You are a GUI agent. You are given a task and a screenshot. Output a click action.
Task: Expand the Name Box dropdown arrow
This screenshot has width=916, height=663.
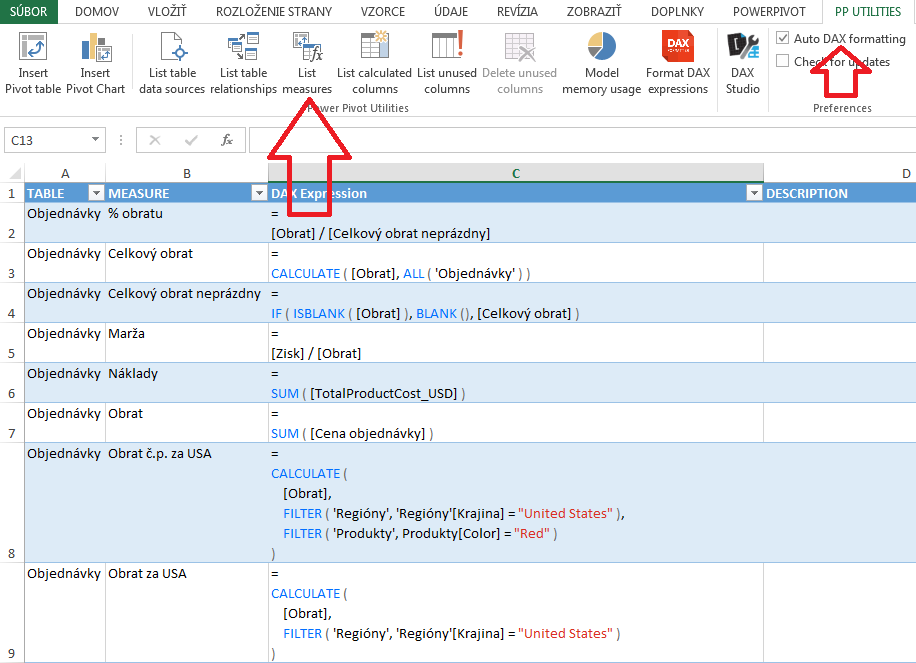(95, 140)
